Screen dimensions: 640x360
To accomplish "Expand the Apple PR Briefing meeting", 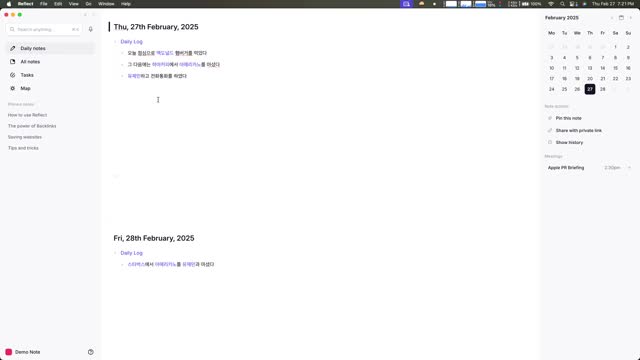I will pyautogui.click(x=629, y=168).
